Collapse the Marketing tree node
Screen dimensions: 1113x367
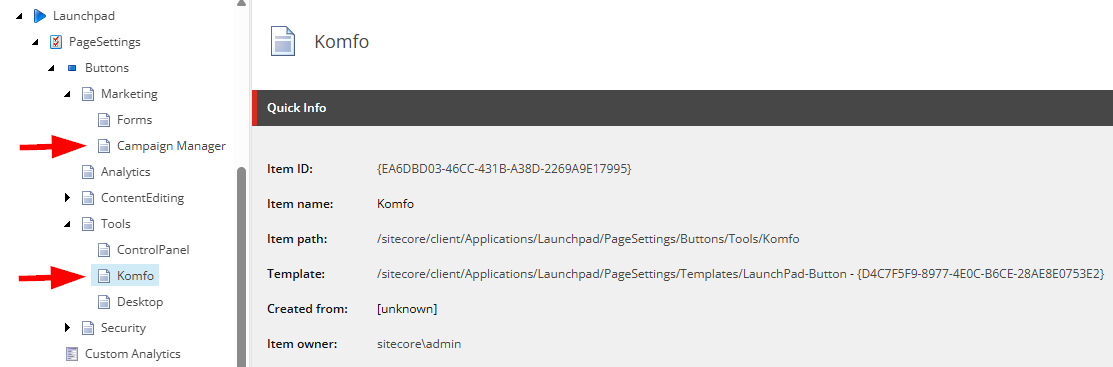point(67,94)
